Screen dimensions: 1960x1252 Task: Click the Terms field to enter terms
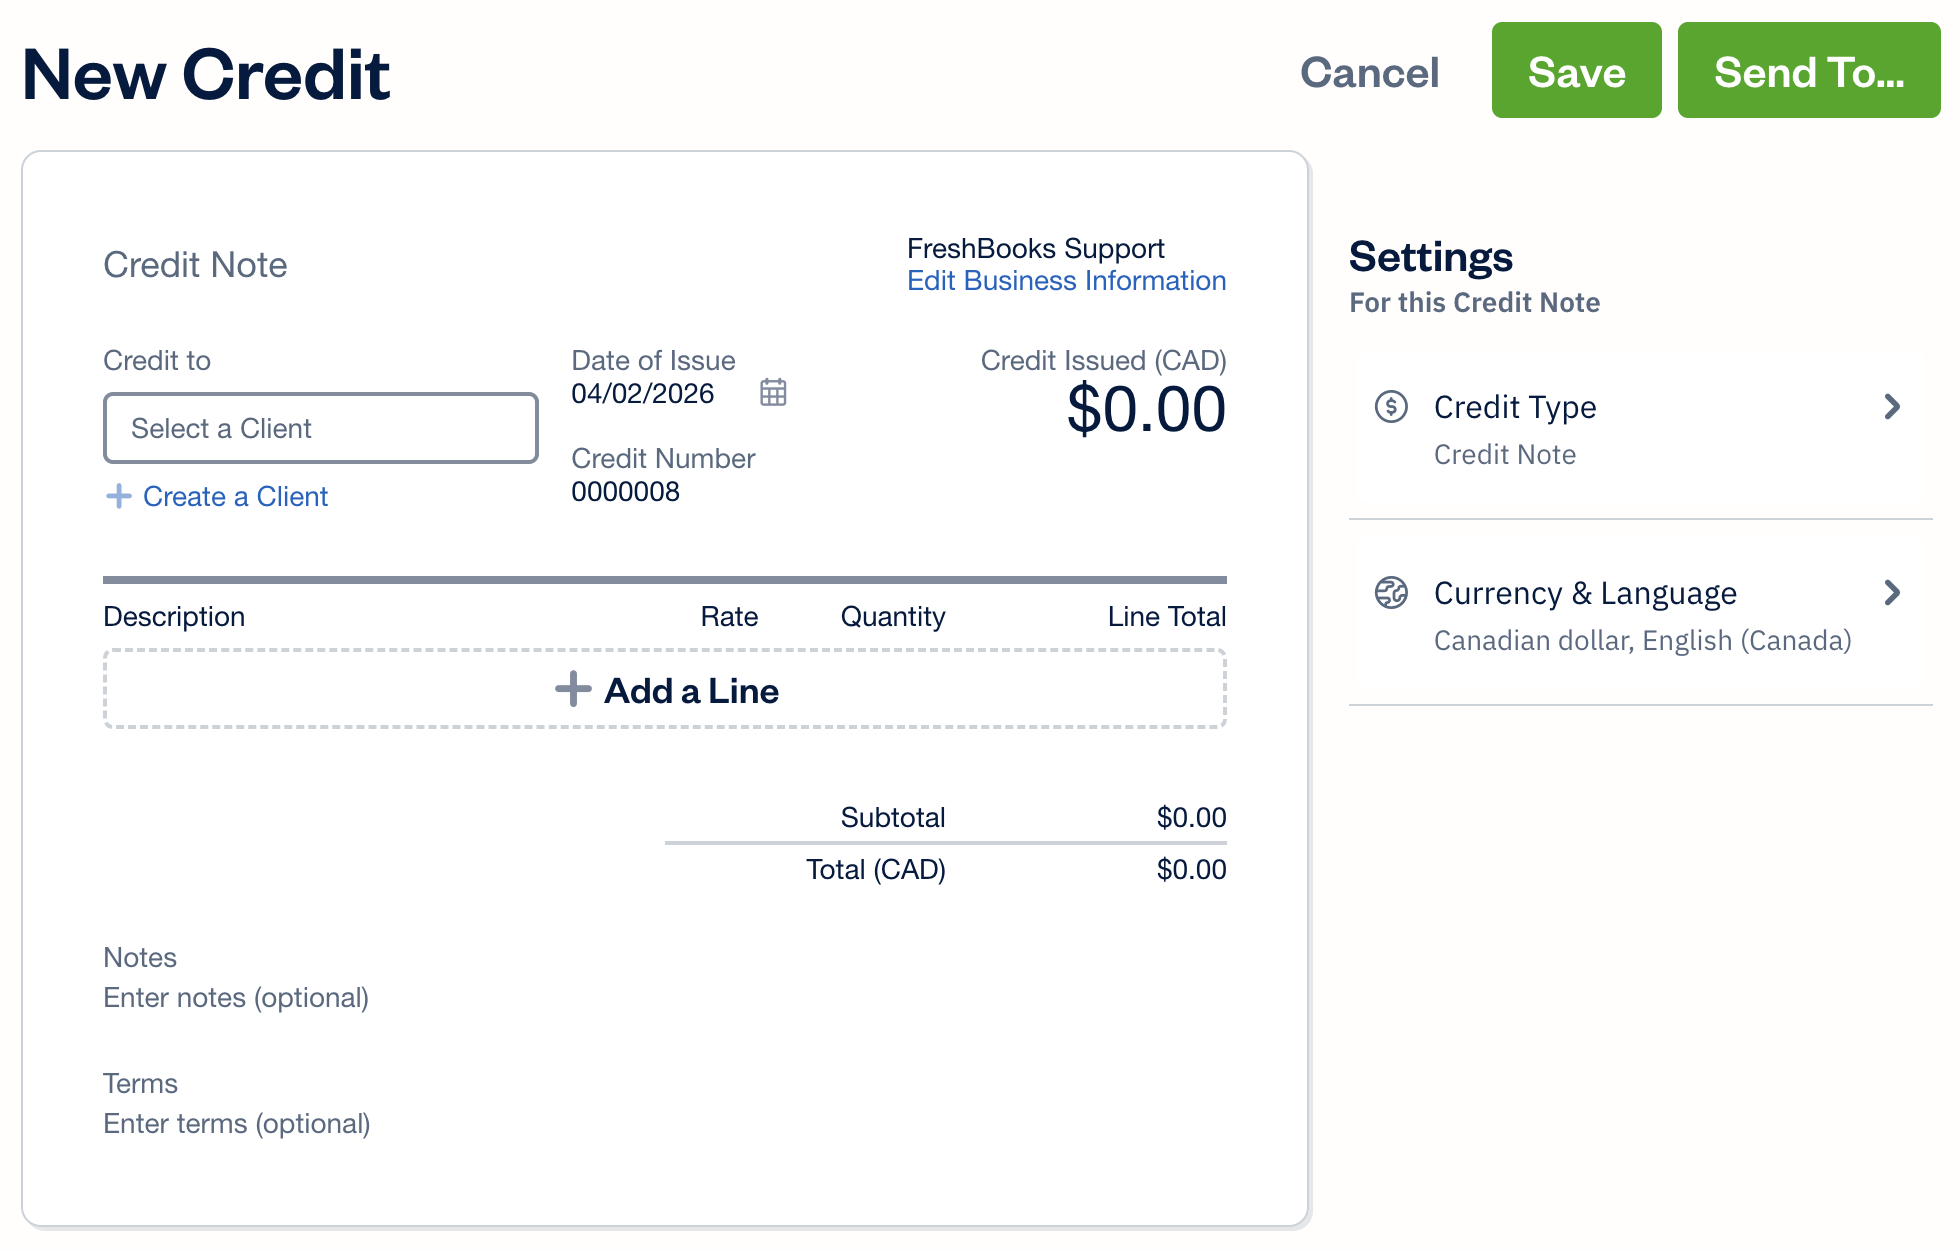tap(236, 1123)
